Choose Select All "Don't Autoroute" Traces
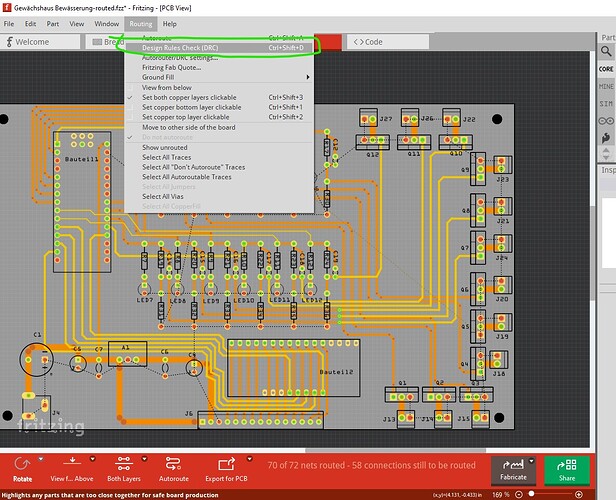 [219, 167]
